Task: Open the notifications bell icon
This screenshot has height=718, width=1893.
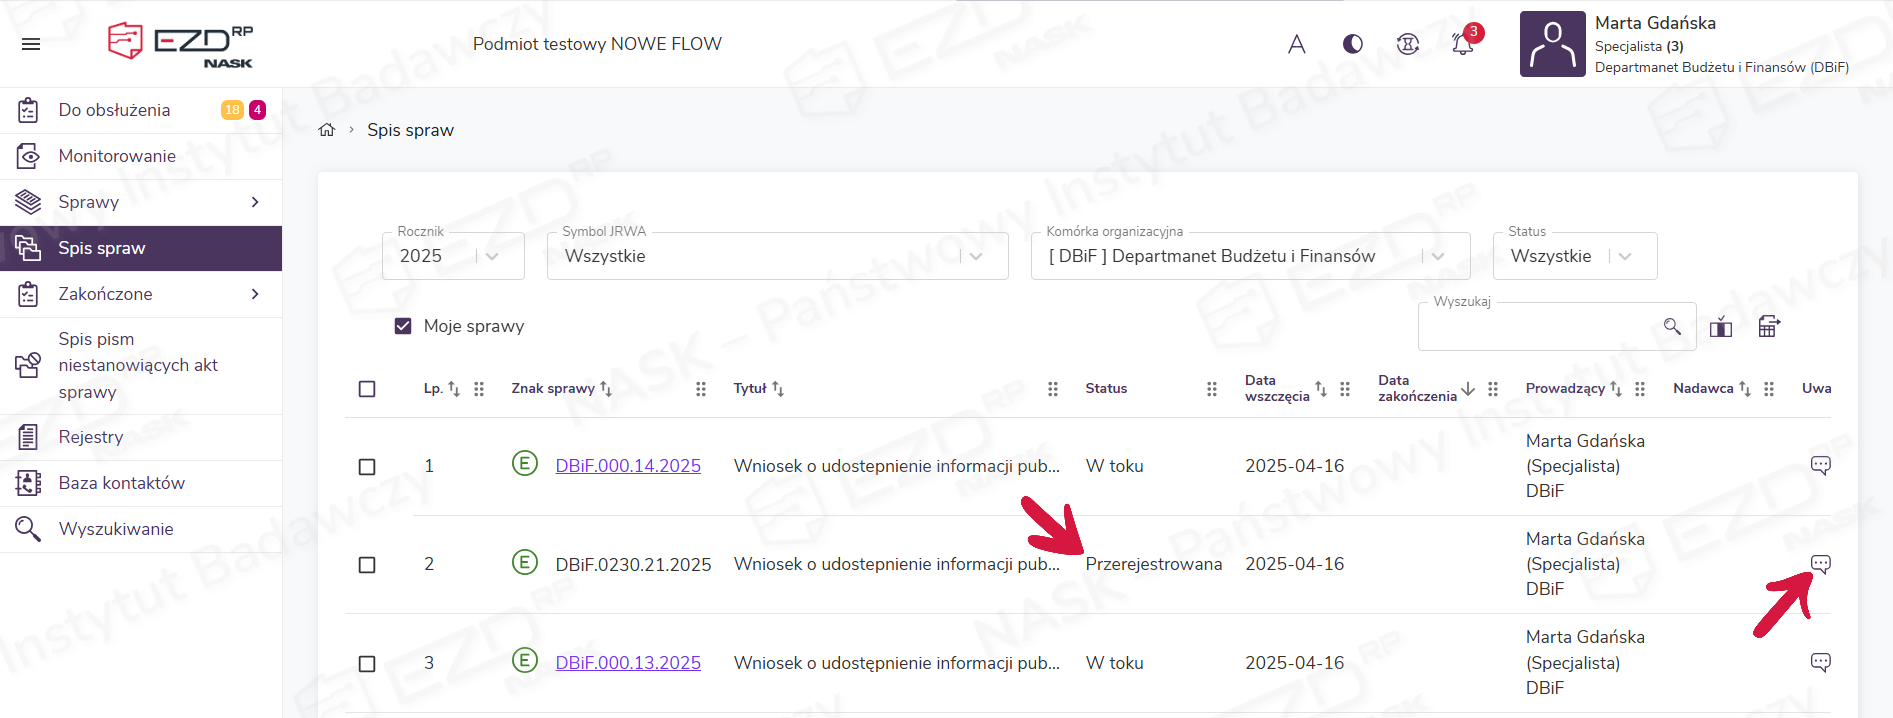Action: [1462, 44]
